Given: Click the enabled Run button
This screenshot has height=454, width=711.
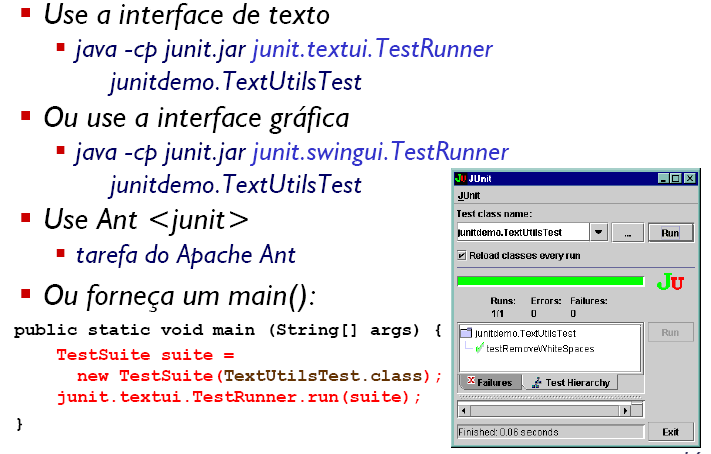Looking at the screenshot, I should 670,233.
